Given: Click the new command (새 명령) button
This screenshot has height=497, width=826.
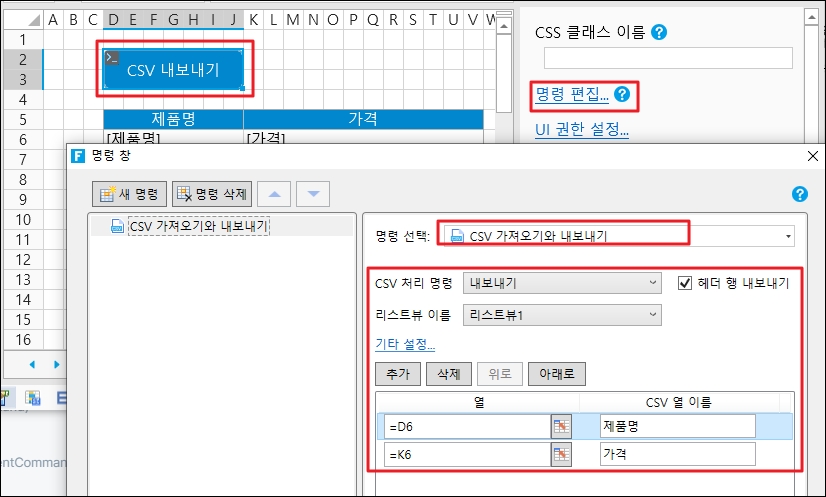Looking at the screenshot, I should pyautogui.click(x=130, y=193).
